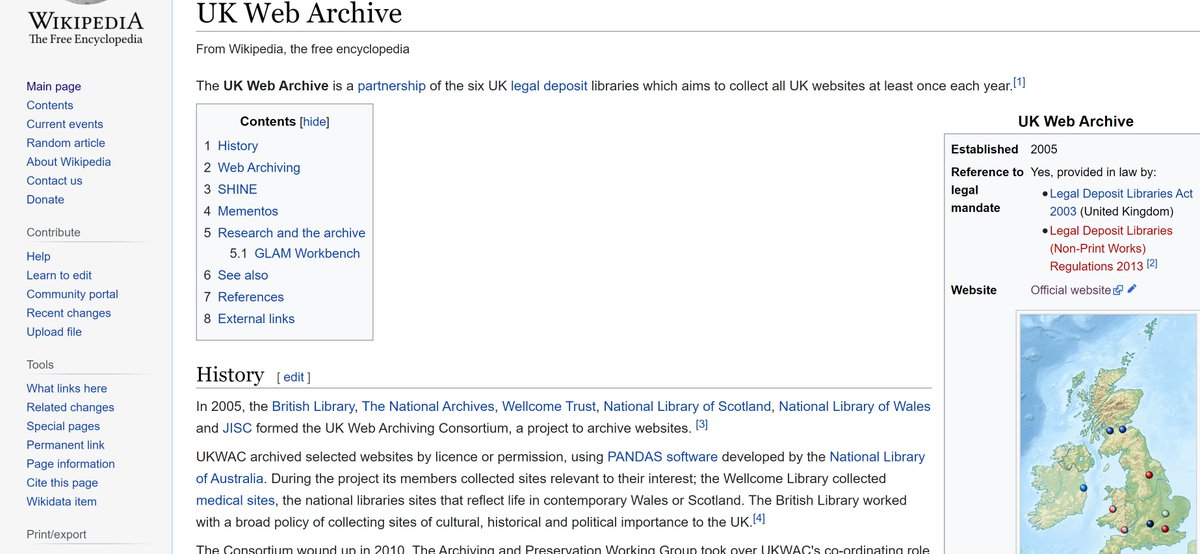Open Related changes tool
The width and height of the screenshot is (1200, 554).
coord(70,408)
